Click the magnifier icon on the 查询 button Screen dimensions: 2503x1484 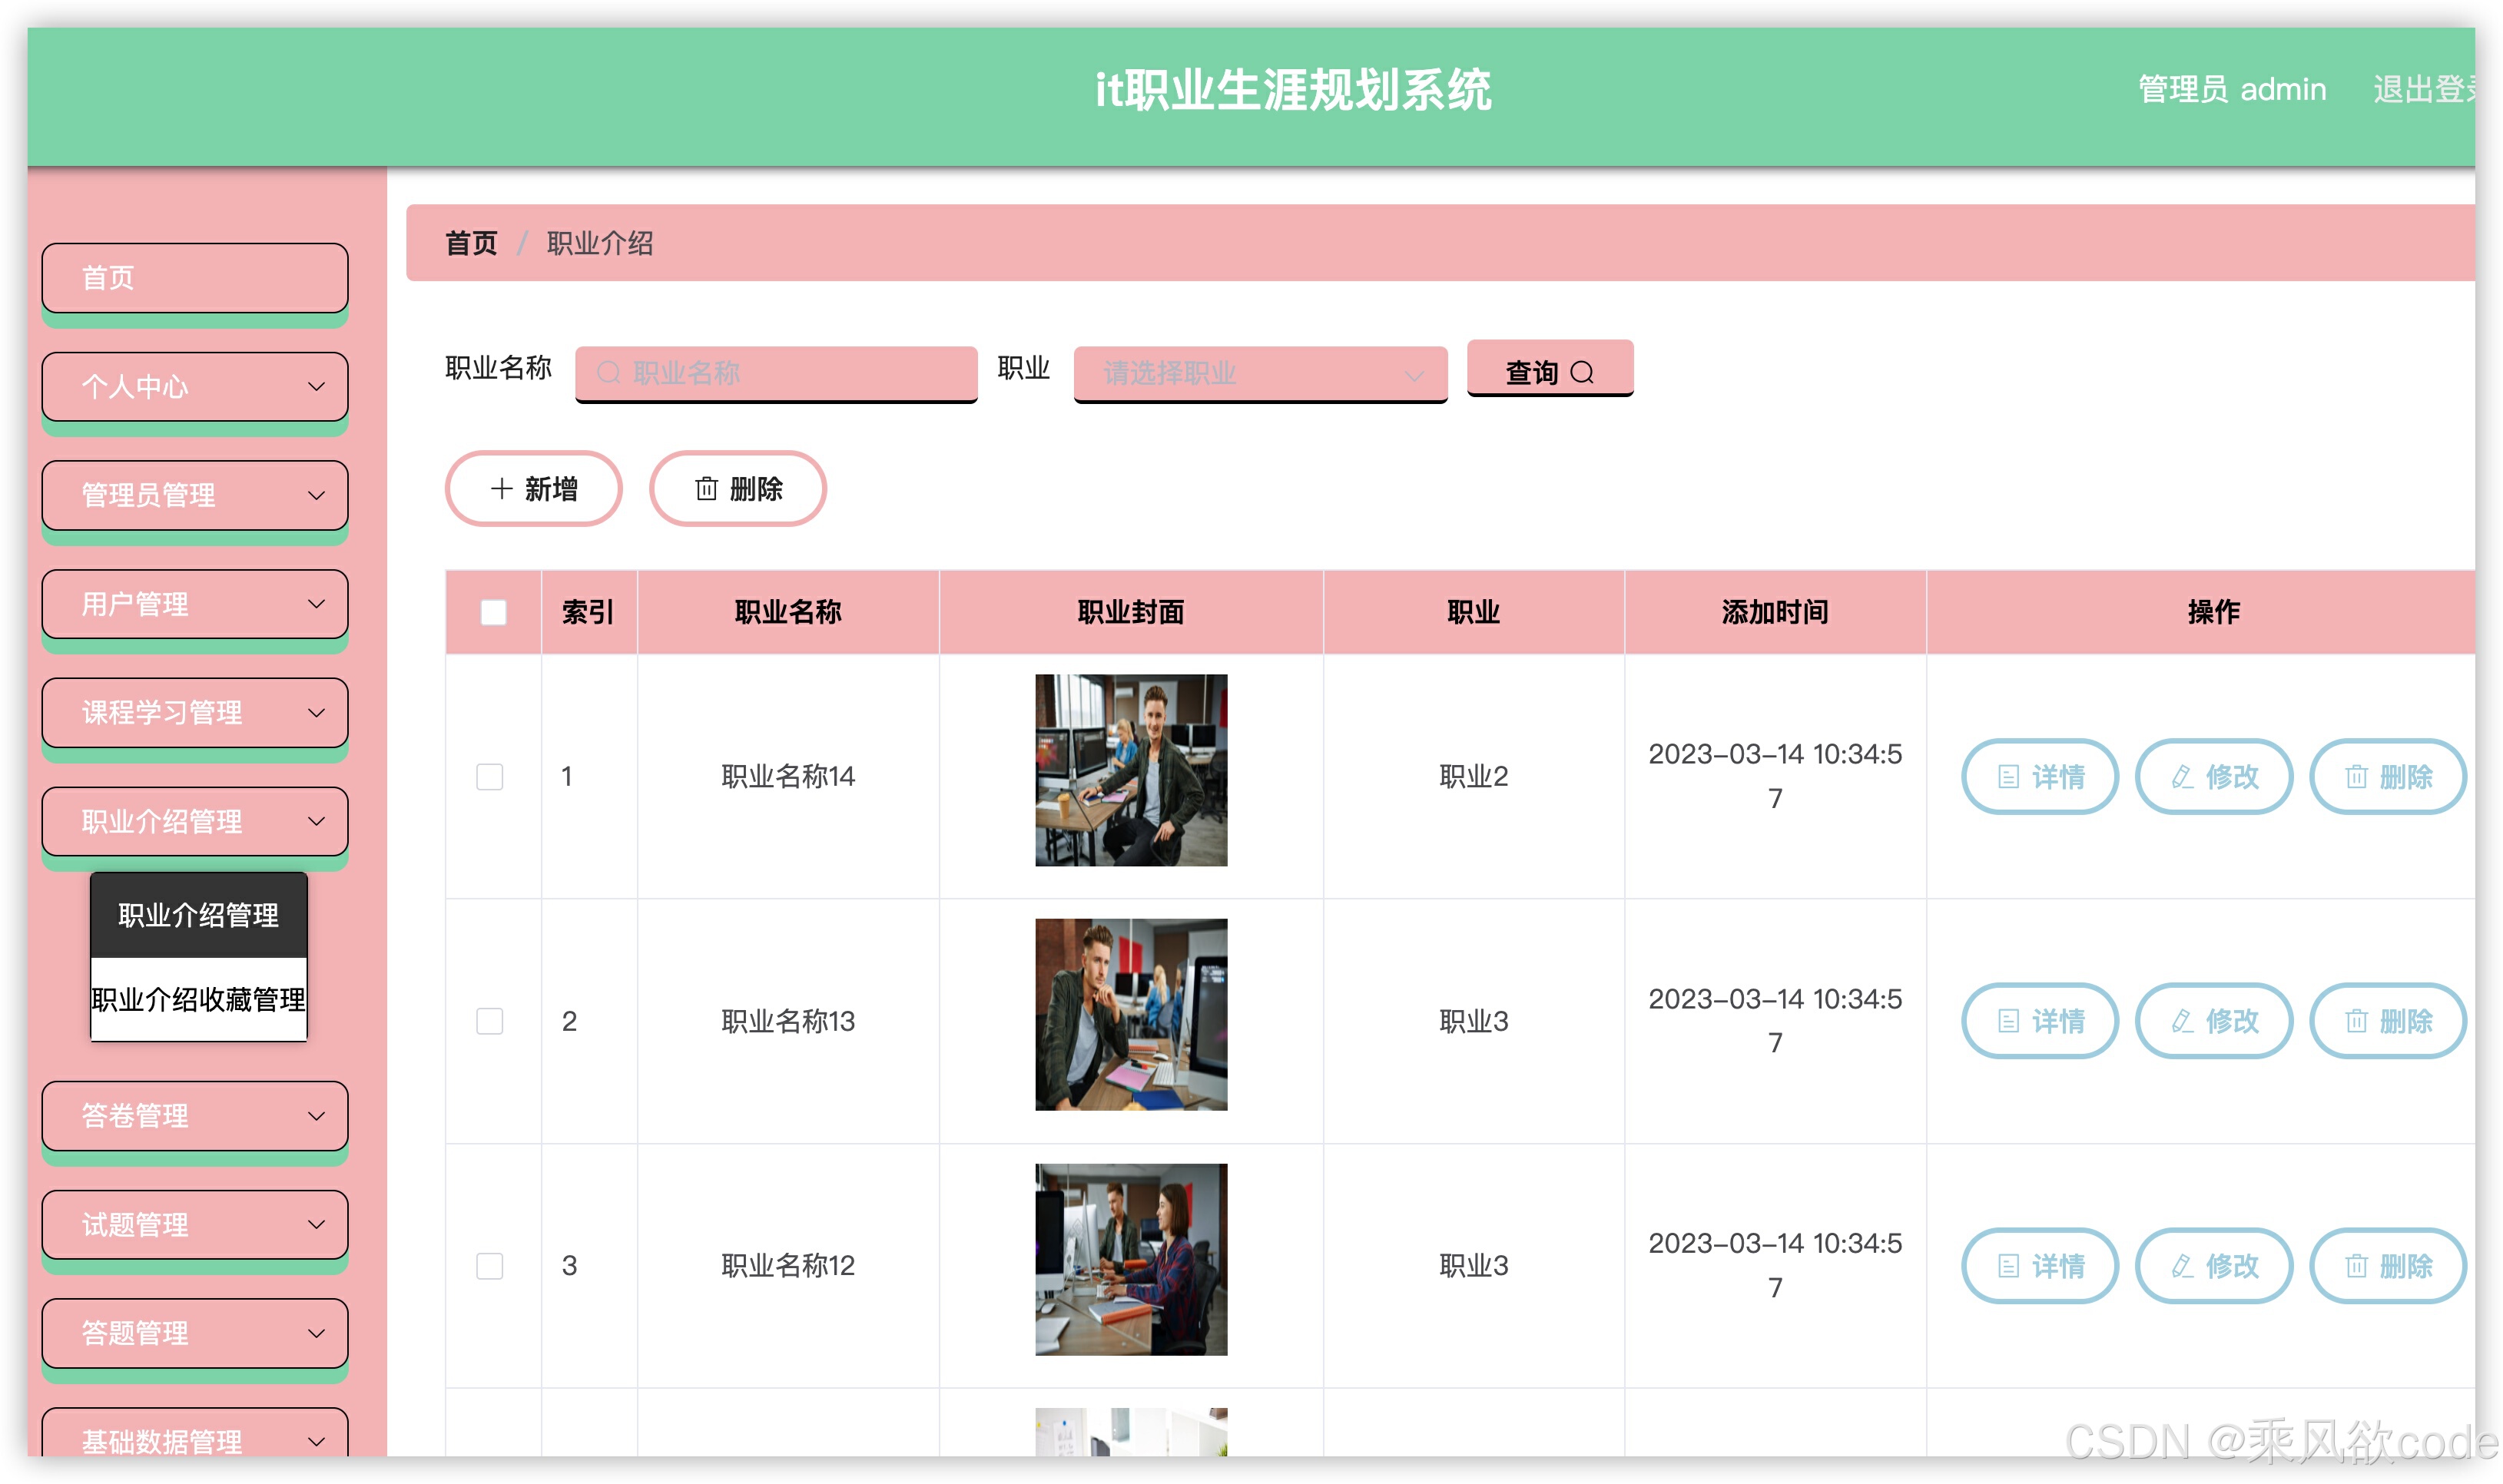(1581, 372)
